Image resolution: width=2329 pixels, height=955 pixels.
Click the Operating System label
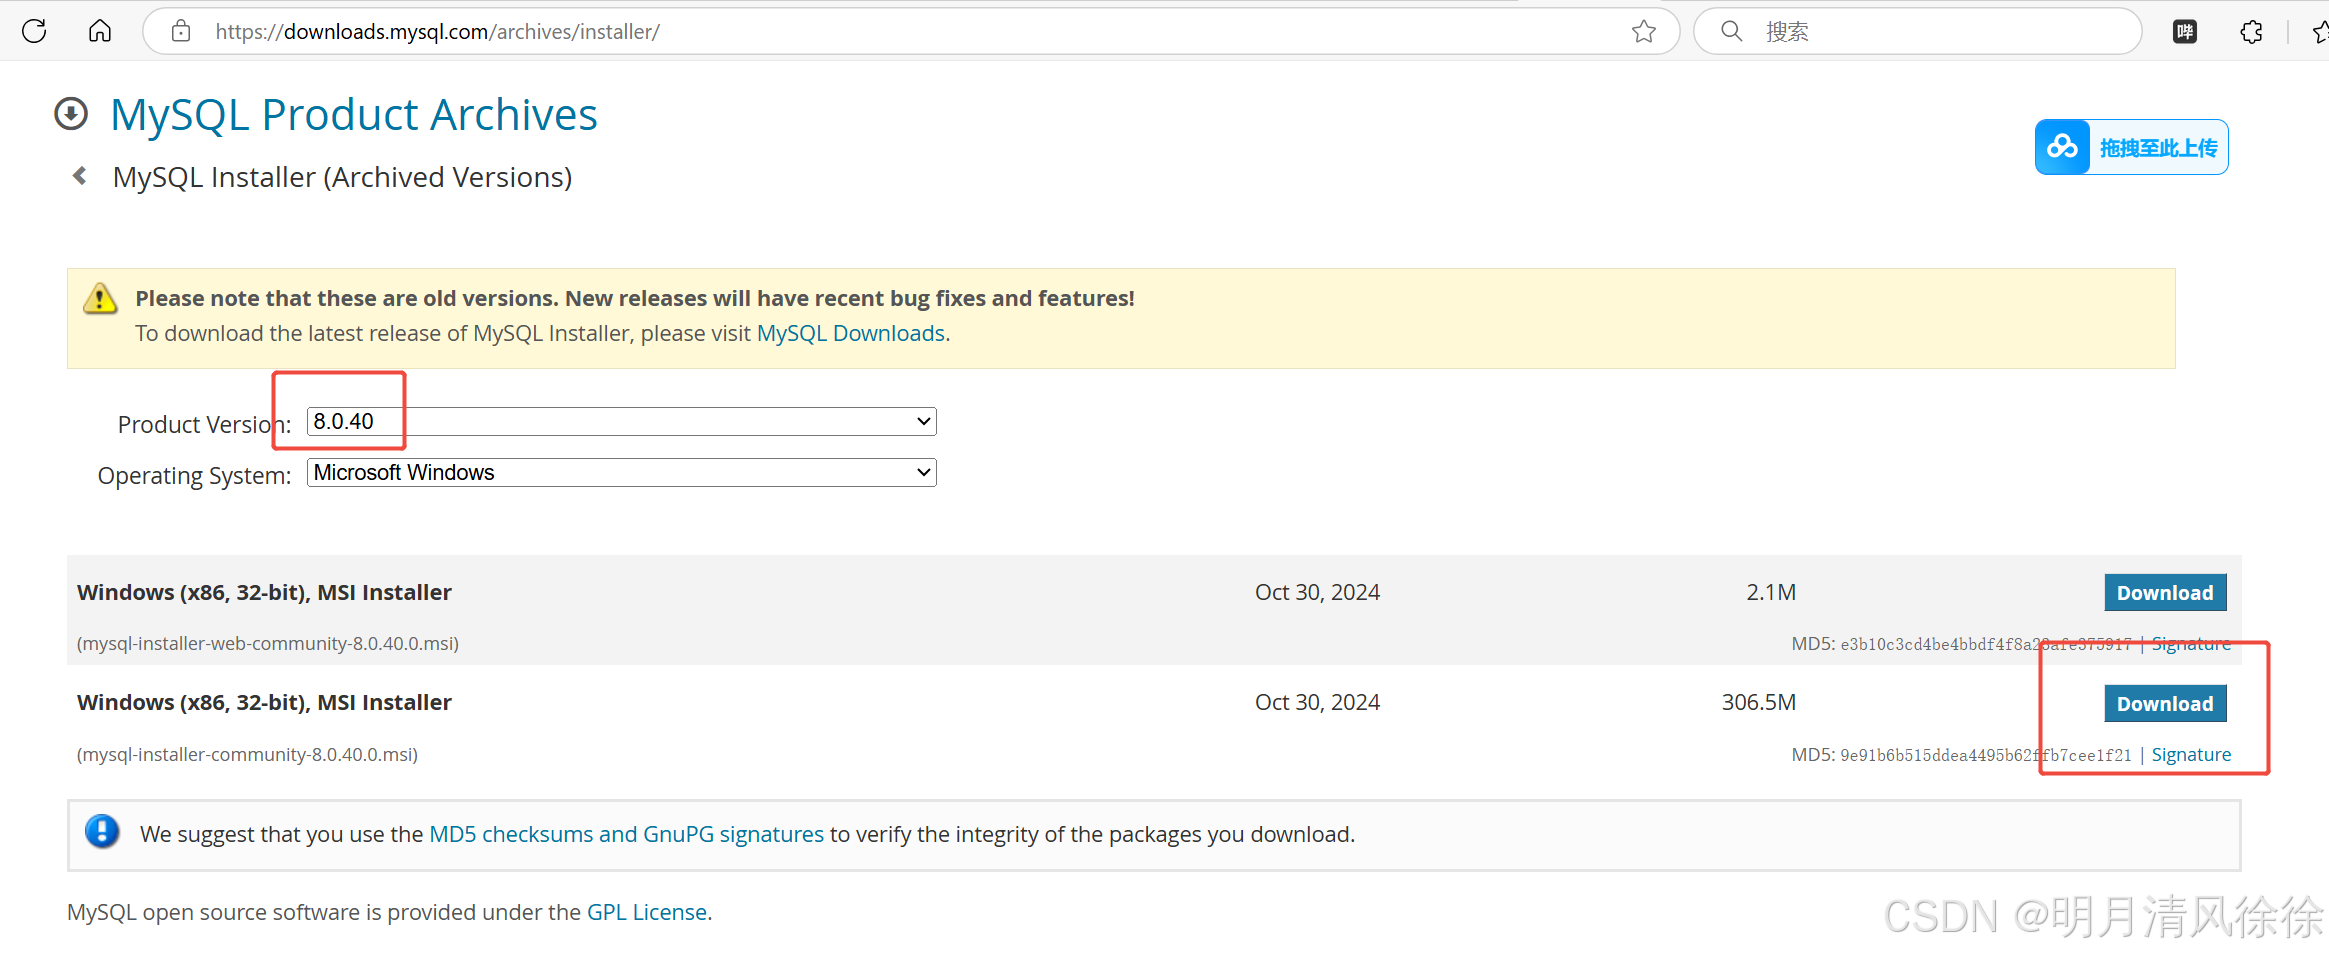coord(194,475)
